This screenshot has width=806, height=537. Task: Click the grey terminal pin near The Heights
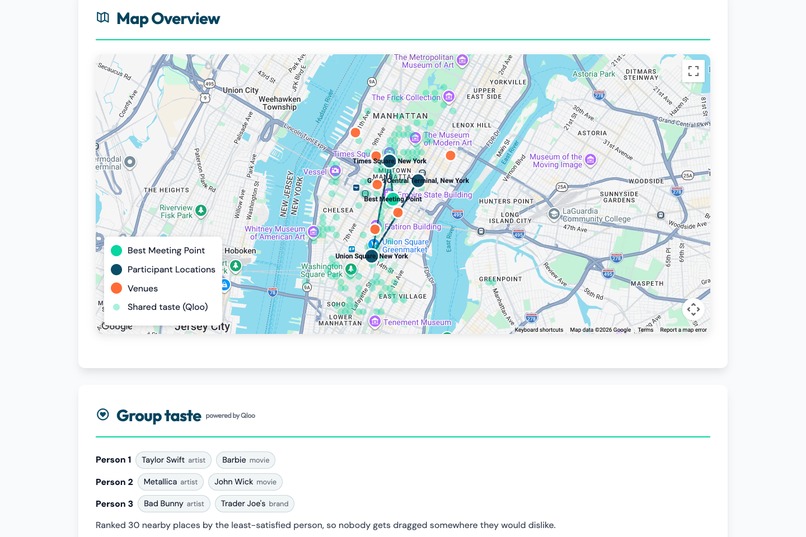[130, 162]
